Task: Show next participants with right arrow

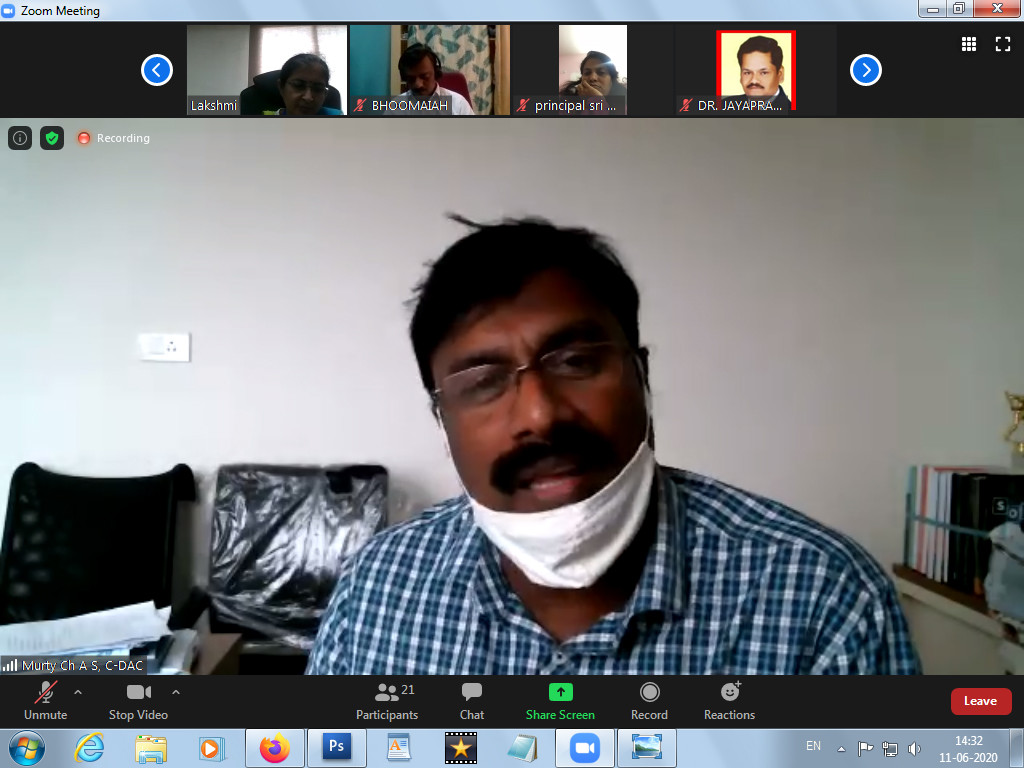Action: (866, 70)
